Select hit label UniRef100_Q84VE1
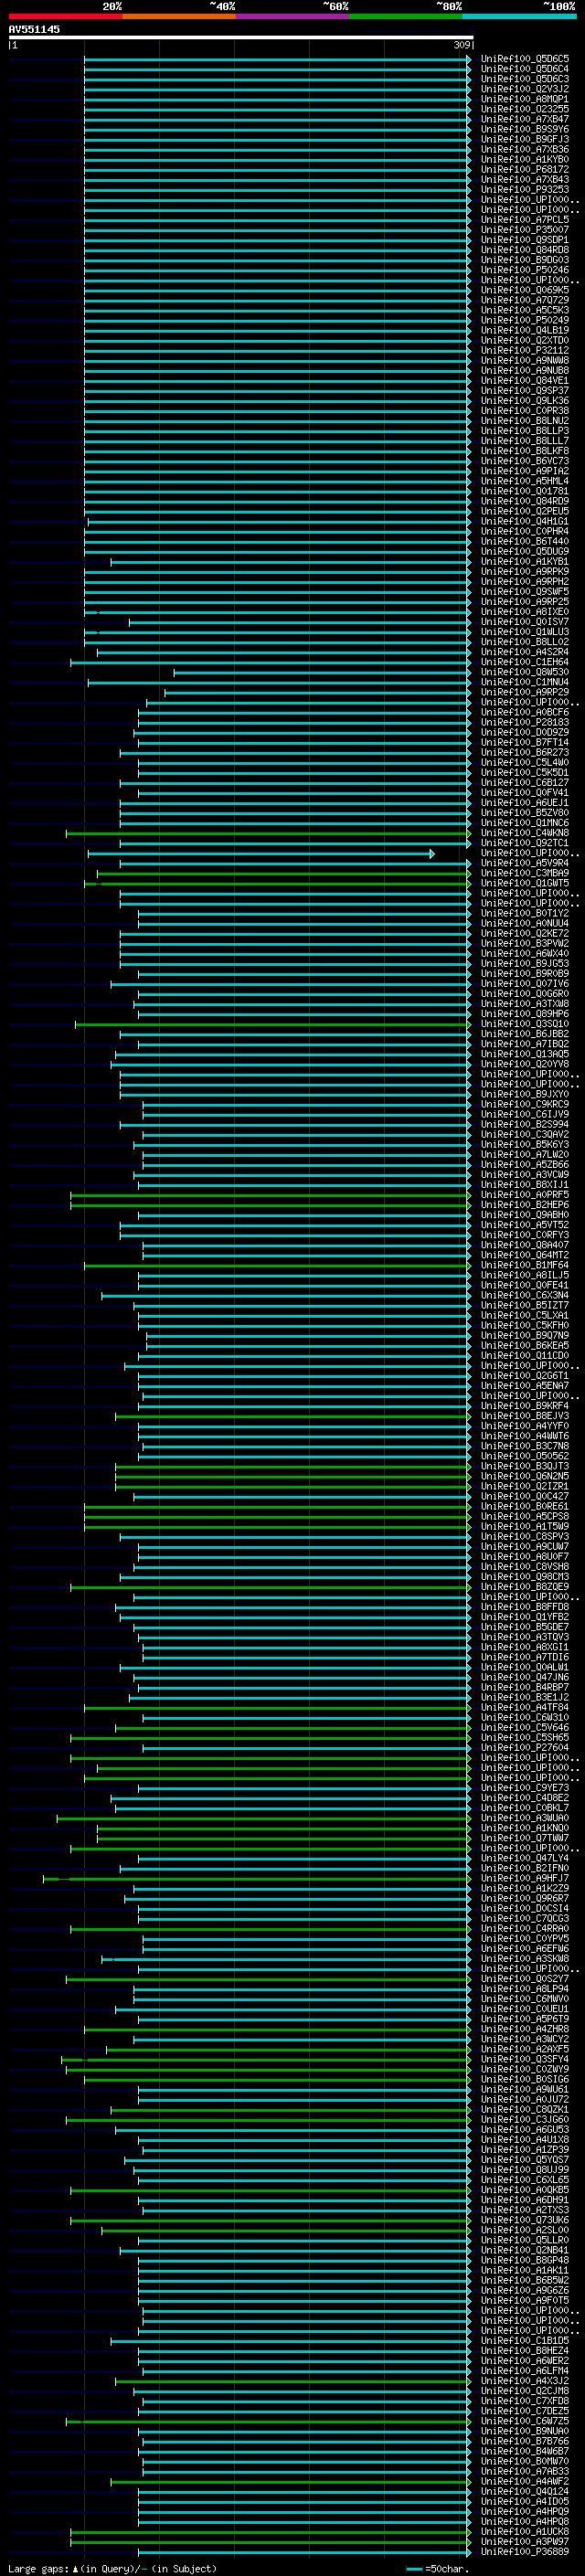 525,381
